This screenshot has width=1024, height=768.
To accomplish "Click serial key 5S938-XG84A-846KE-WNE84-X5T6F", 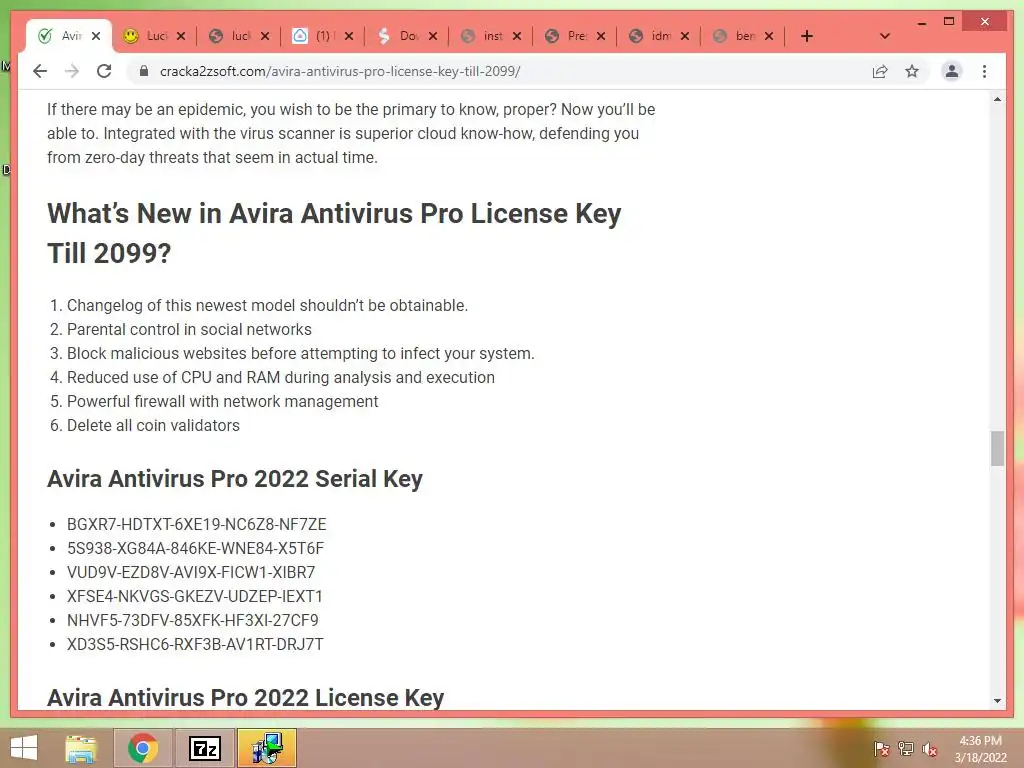I will [x=195, y=549].
